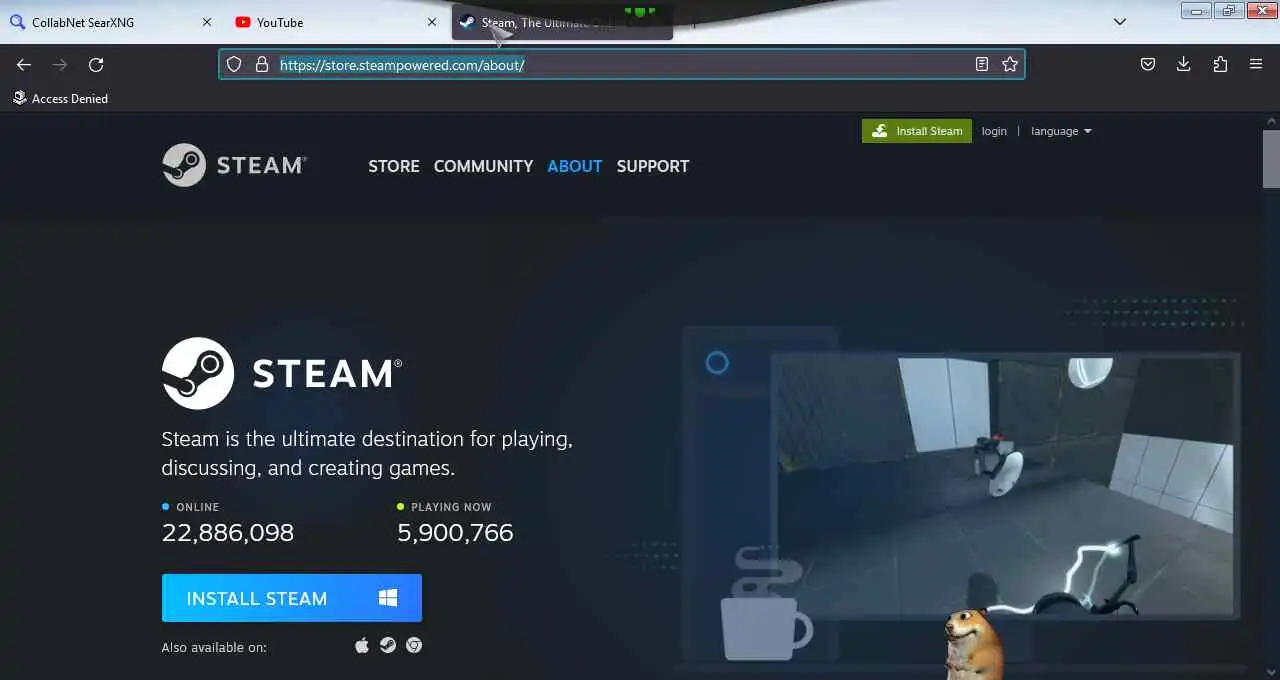This screenshot has width=1280, height=680.
Task: Open the SUPPORT menu item
Action: [x=653, y=166]
